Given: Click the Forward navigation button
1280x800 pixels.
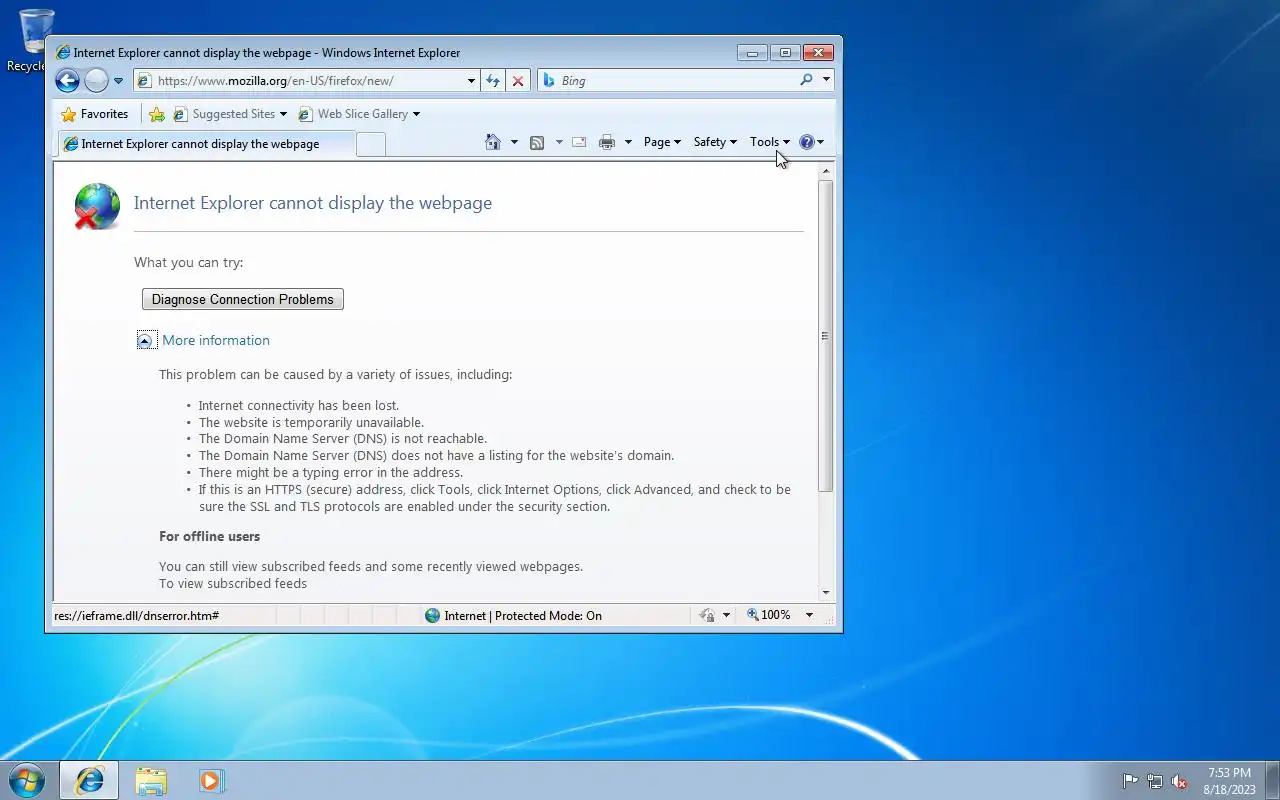Looking at the screenshot, I should click(x=96, y=80).
